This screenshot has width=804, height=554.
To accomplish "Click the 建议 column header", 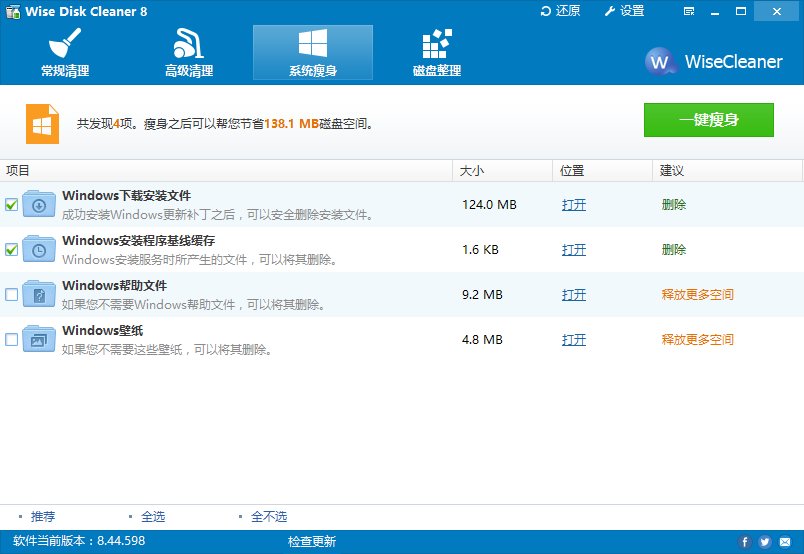I will [x=727, y=170].
